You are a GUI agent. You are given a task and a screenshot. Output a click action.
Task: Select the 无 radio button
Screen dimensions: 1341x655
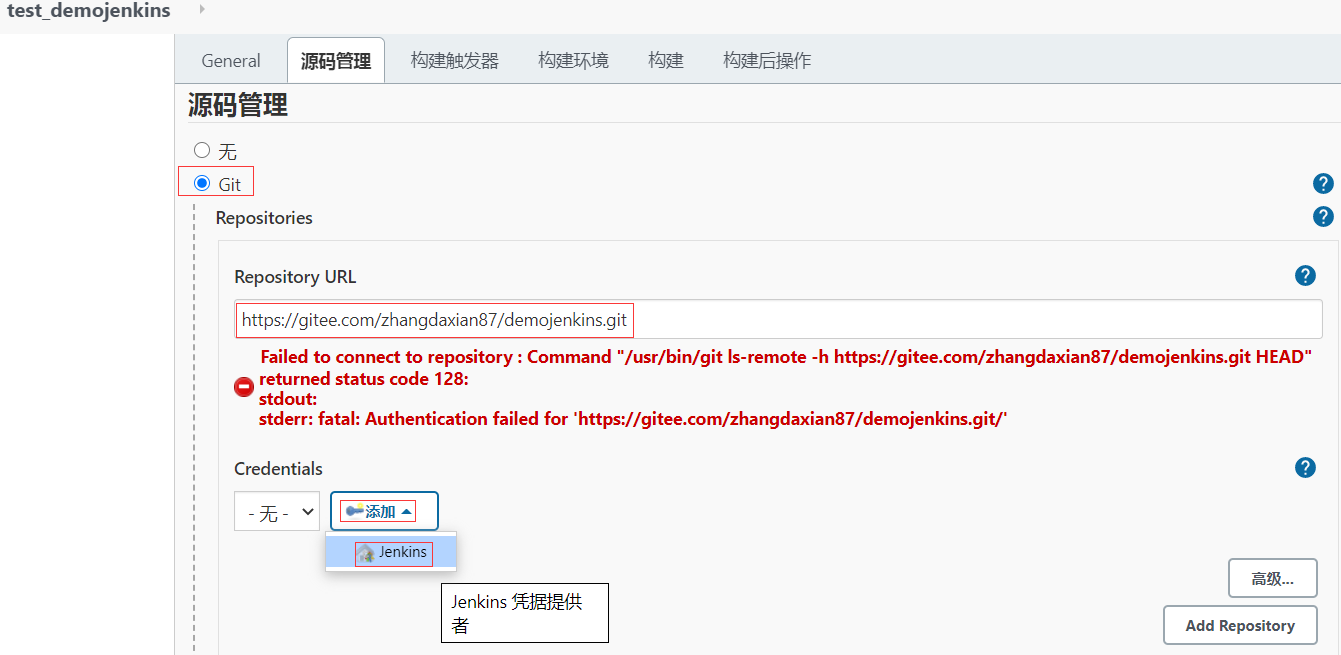pos(202,150)
